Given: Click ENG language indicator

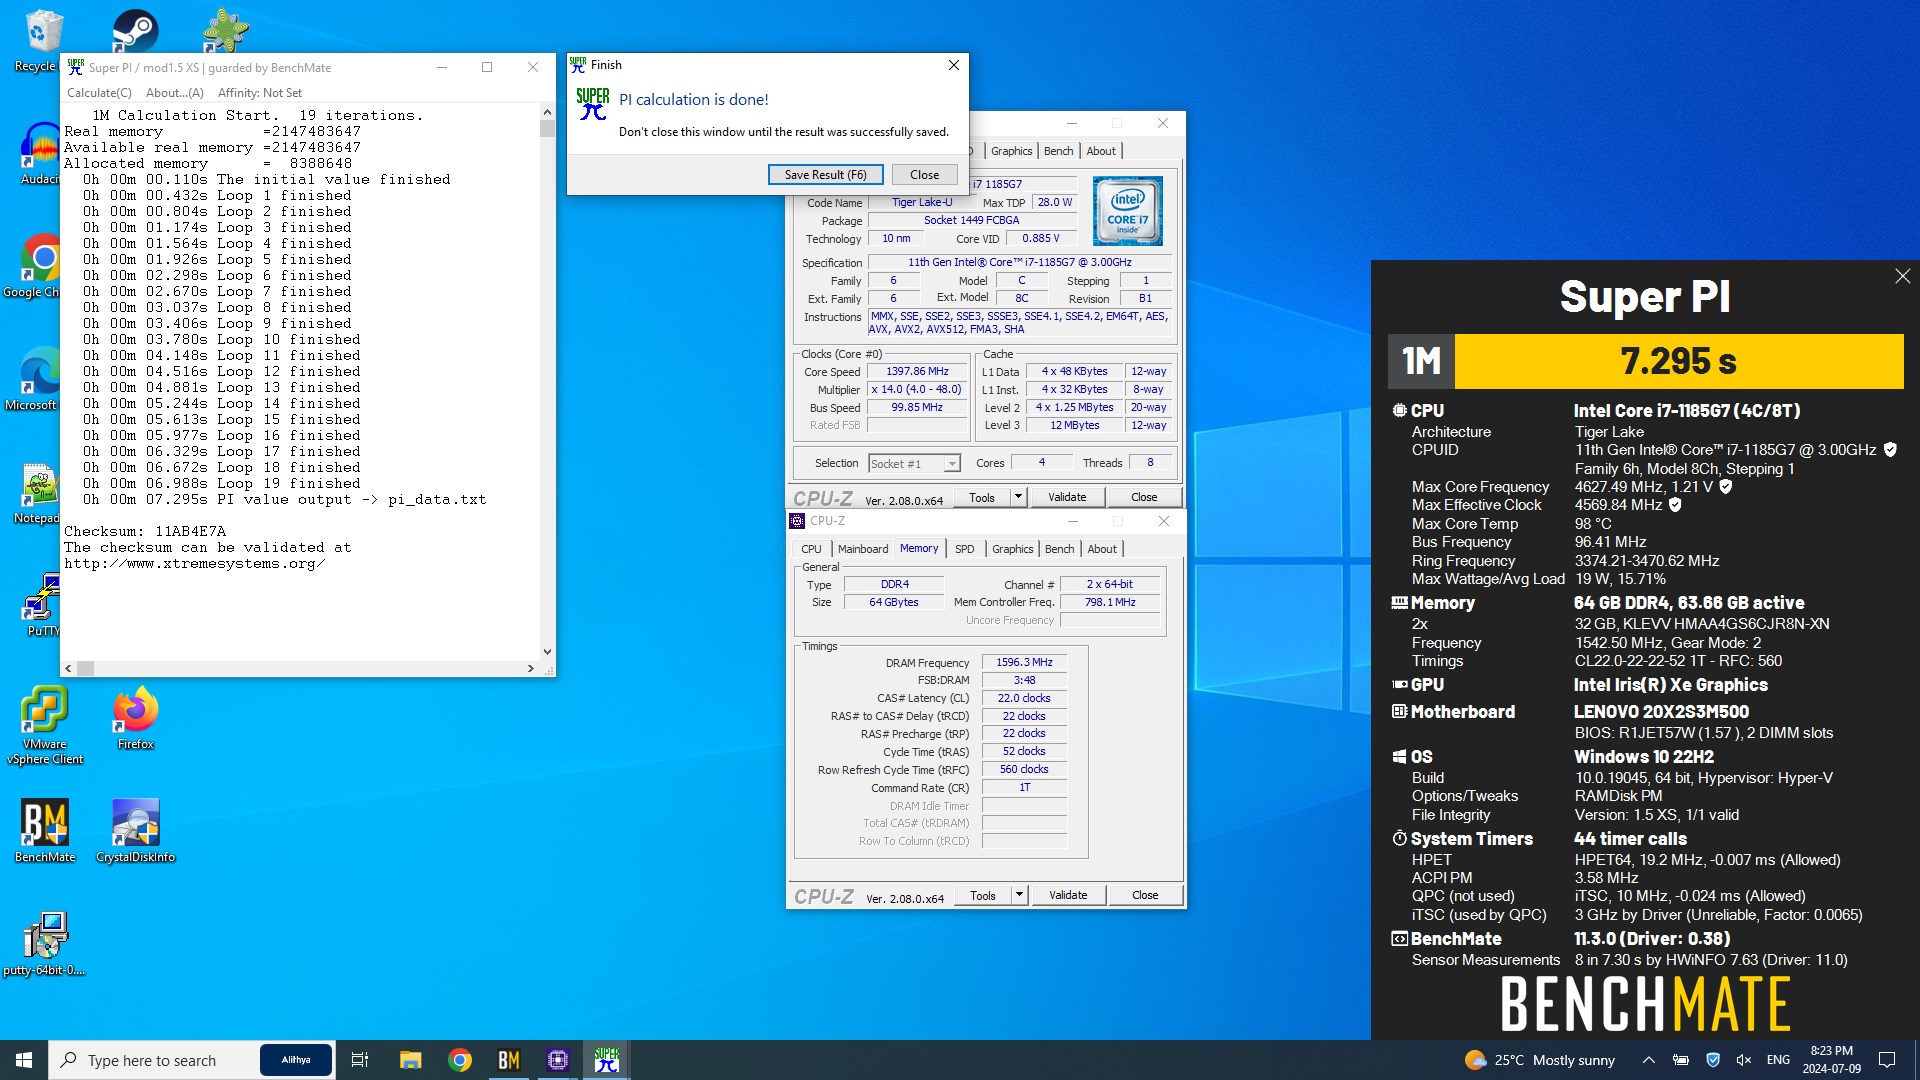Looking at the screenshot, I should 1778,1060.
